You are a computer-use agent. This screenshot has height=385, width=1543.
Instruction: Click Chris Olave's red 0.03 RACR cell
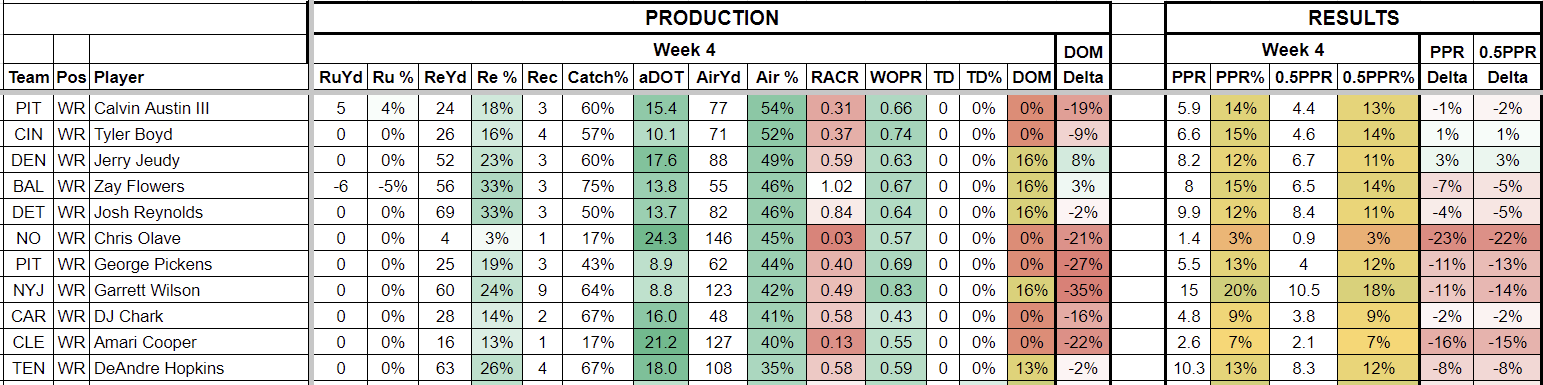click(836, 238)
